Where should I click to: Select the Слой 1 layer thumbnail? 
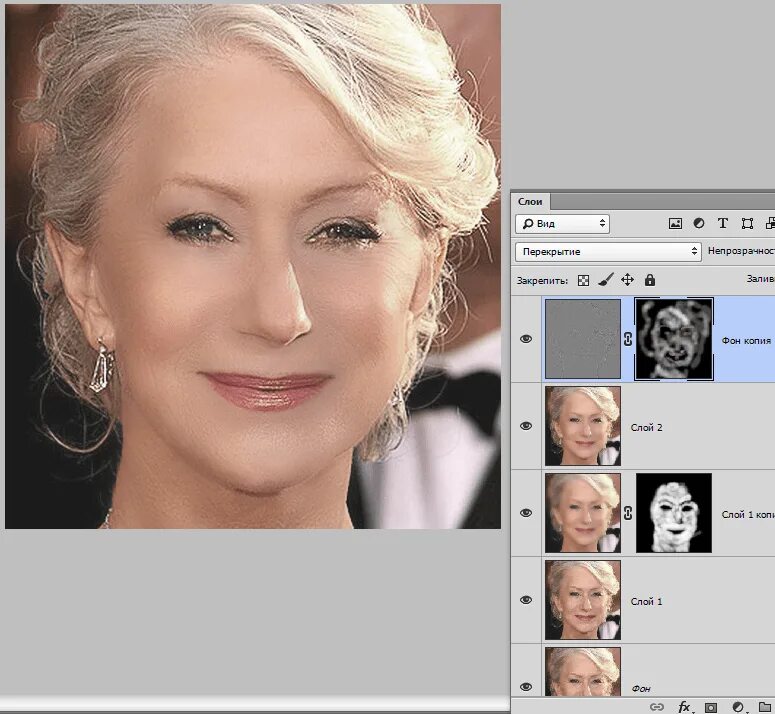tap(583, 600)
